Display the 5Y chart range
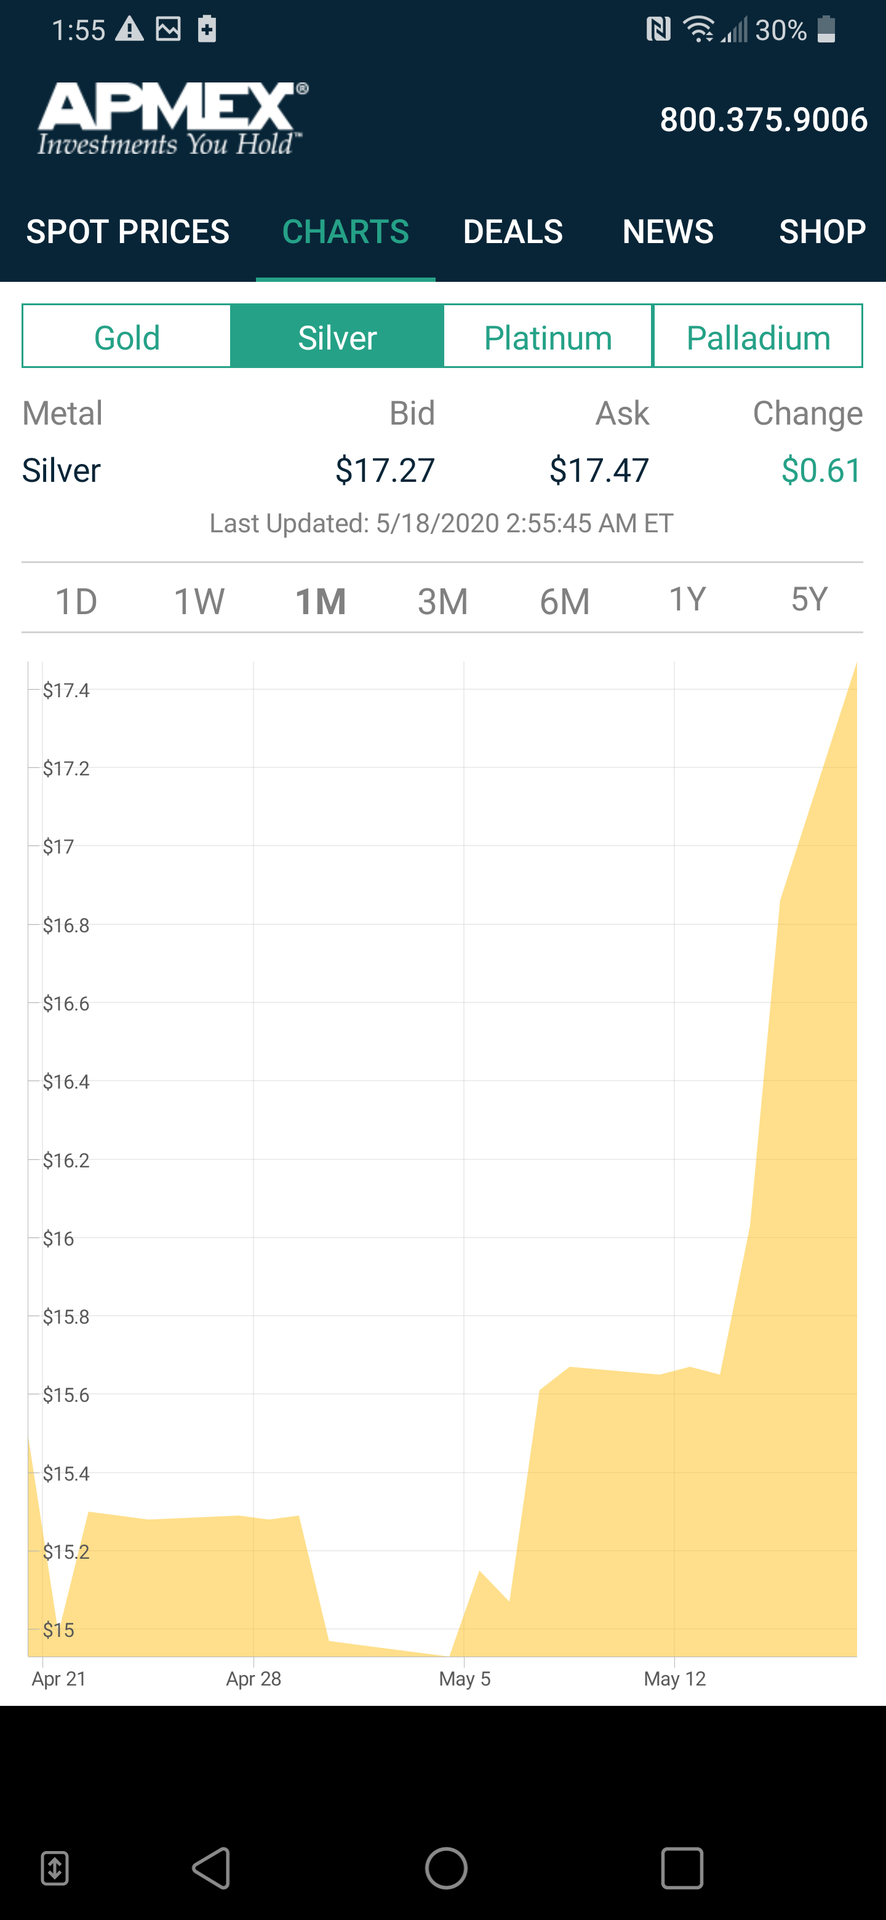 (x=809, y=599)
